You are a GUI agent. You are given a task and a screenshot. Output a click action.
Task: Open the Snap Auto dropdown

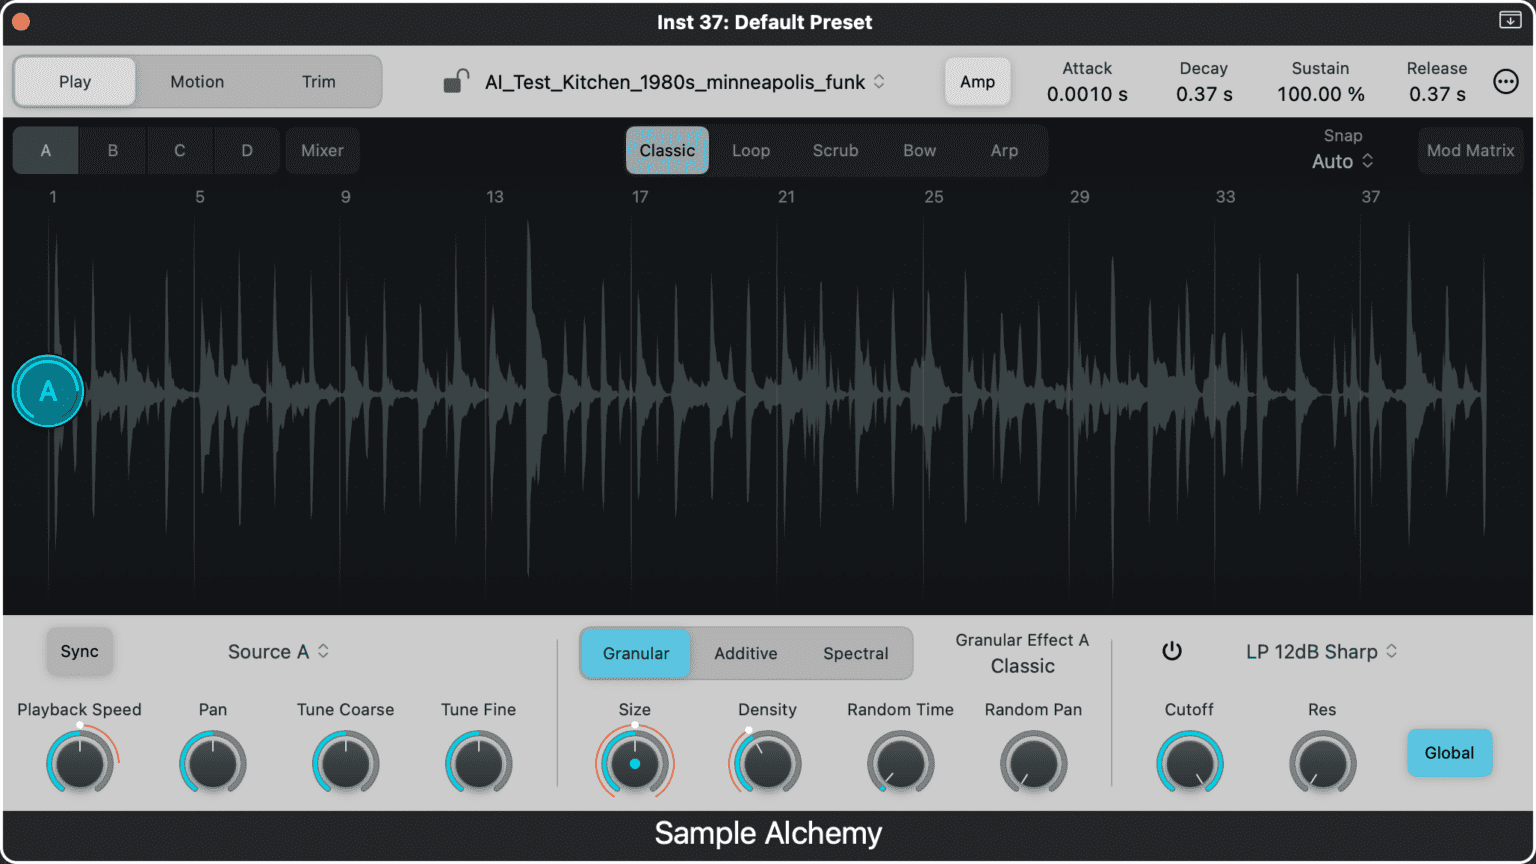[1342, 161]
